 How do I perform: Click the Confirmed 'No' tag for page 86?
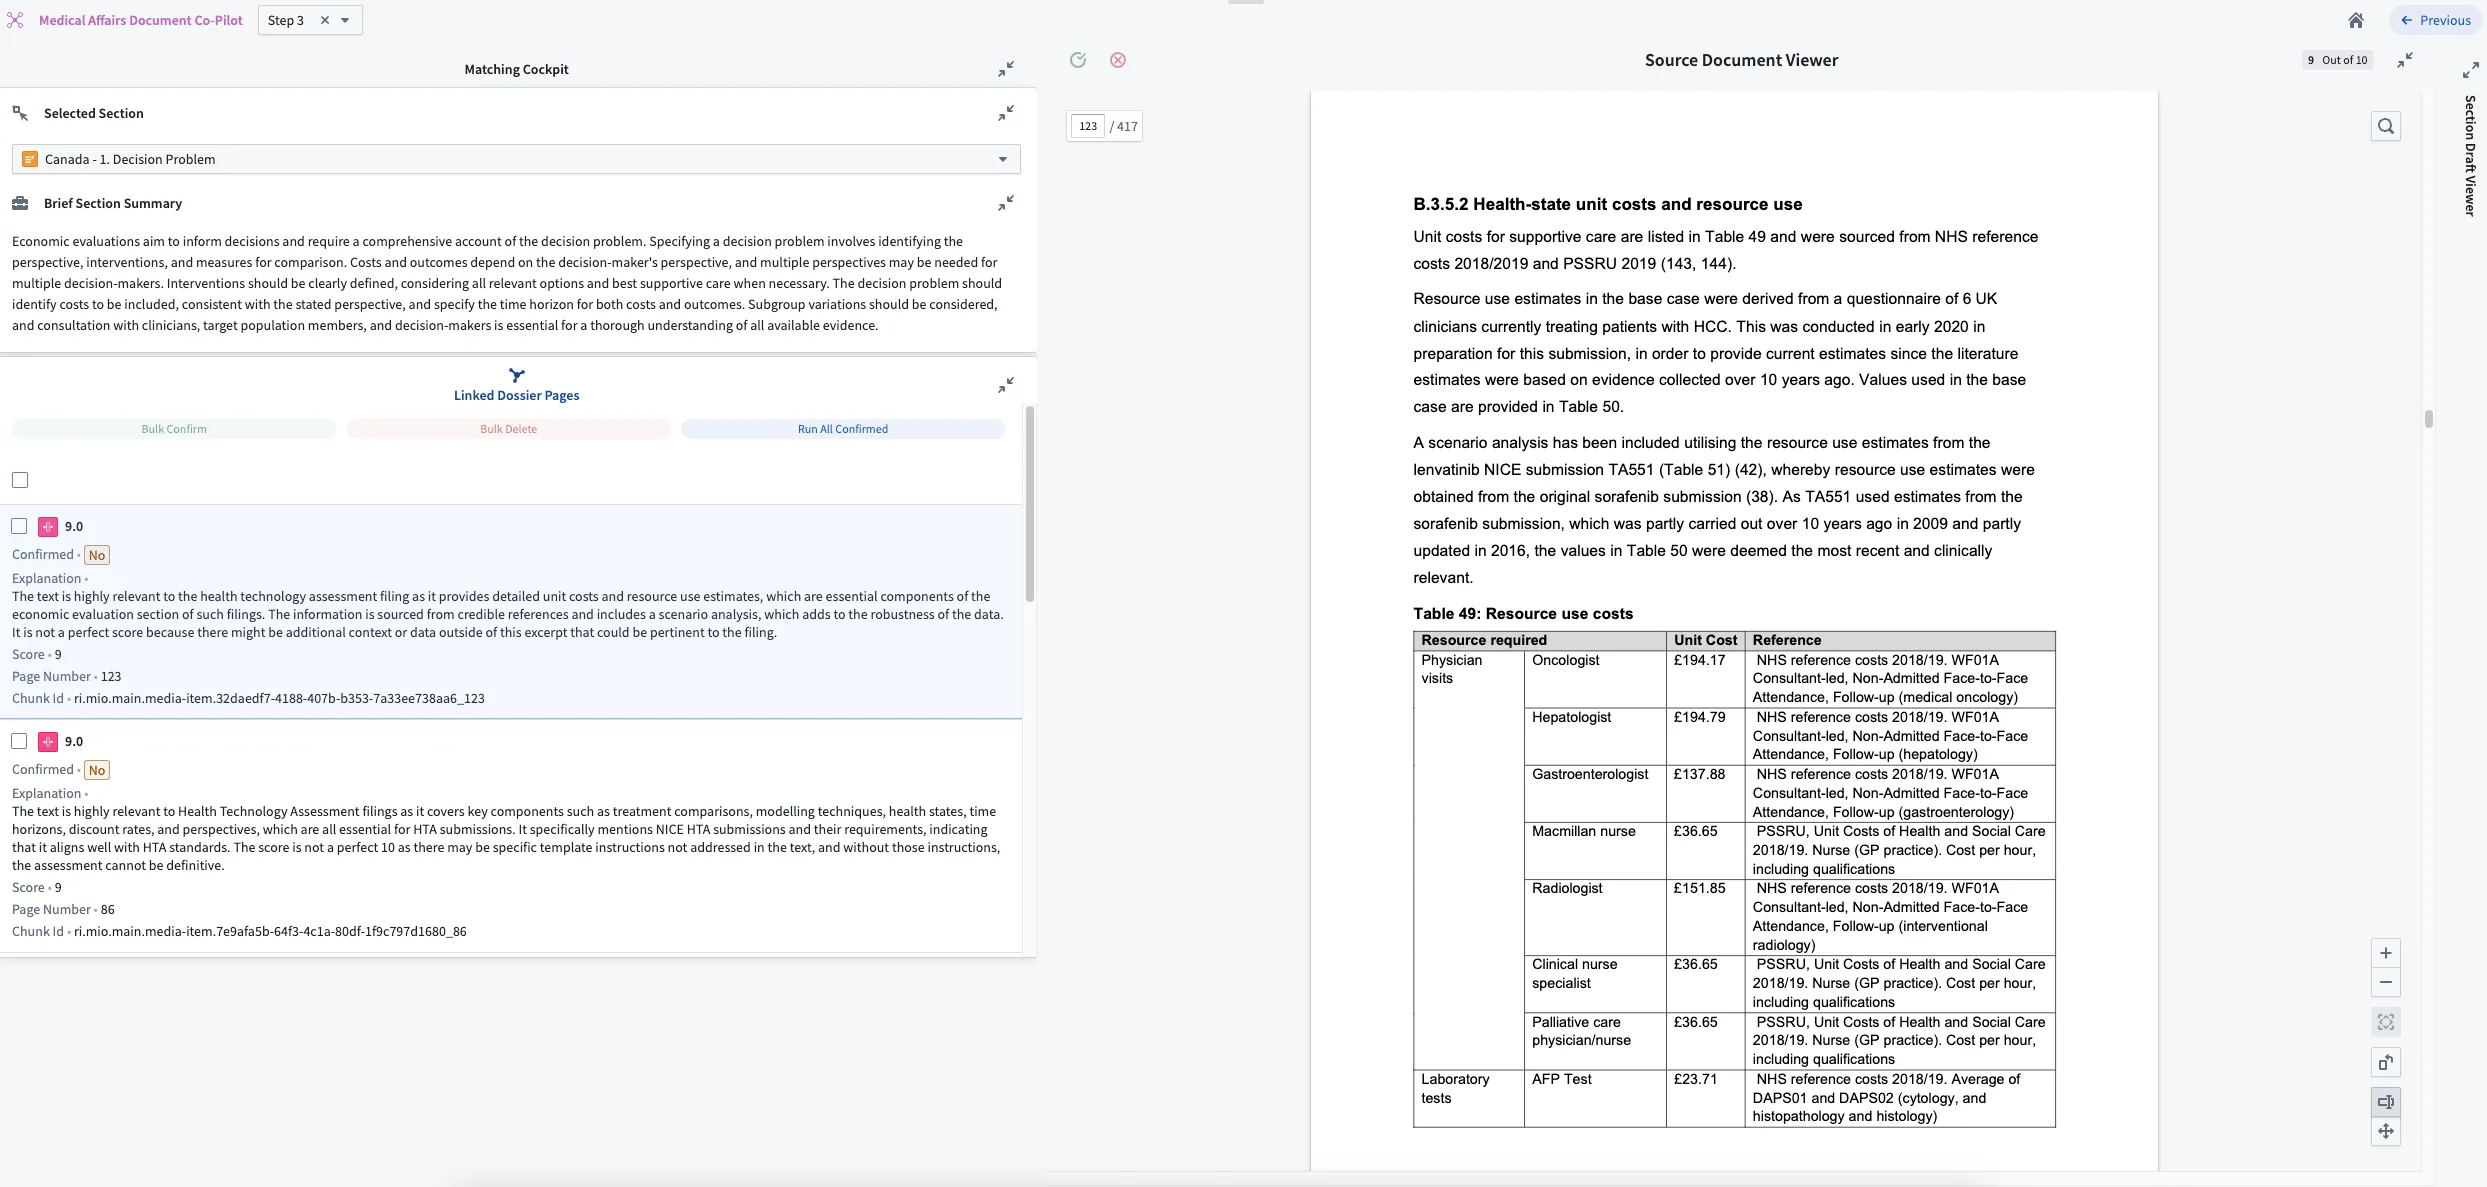pyautogui.click(x=97, y=770)
